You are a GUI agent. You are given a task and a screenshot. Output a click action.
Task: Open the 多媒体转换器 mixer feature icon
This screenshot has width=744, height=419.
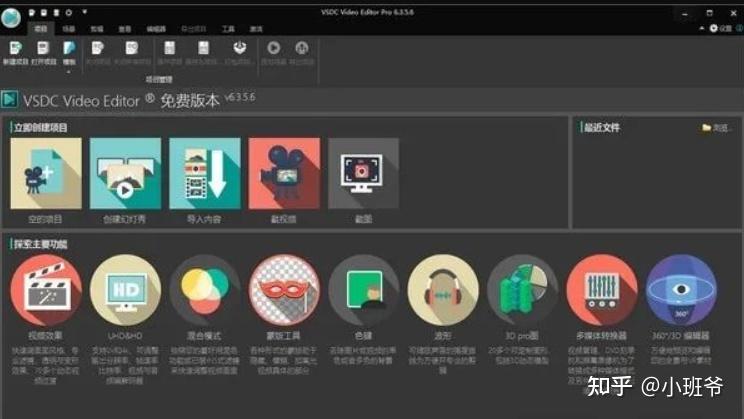[x=602, y=290]
